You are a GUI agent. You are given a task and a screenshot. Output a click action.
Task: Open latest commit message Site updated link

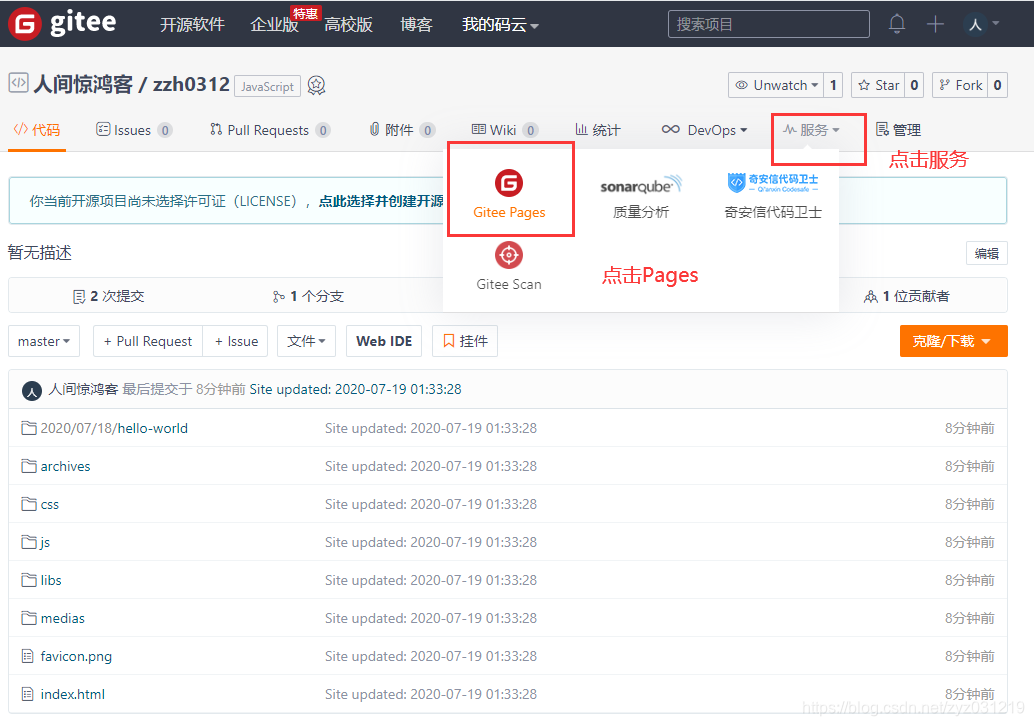(355, 389)
